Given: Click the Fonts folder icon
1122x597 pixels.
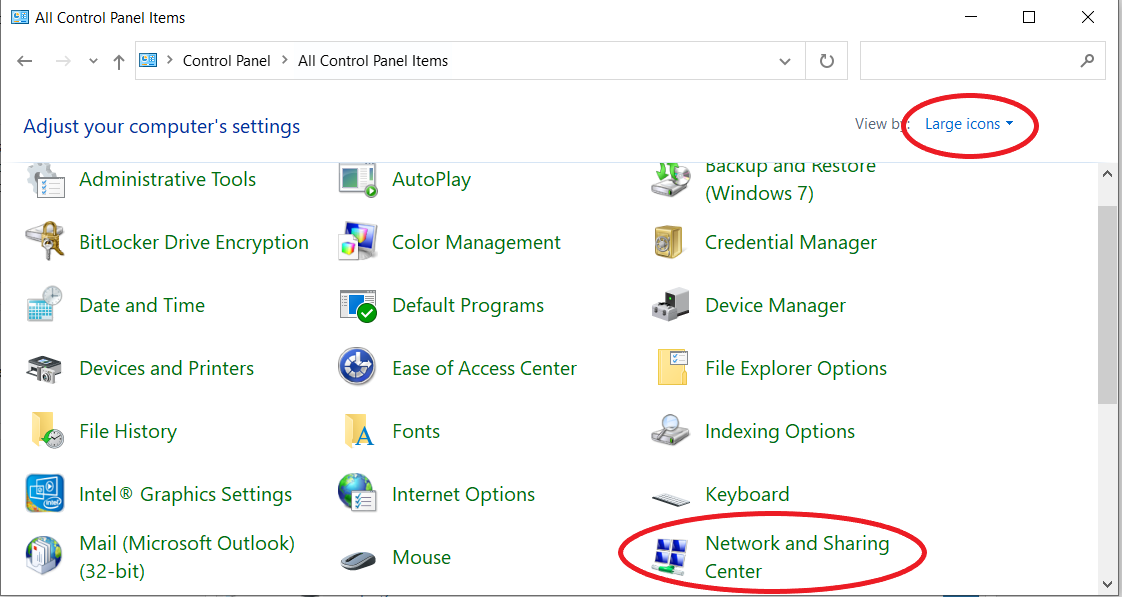Looking at the screenshot, I should pyautogui.click(x=359, y=430).
